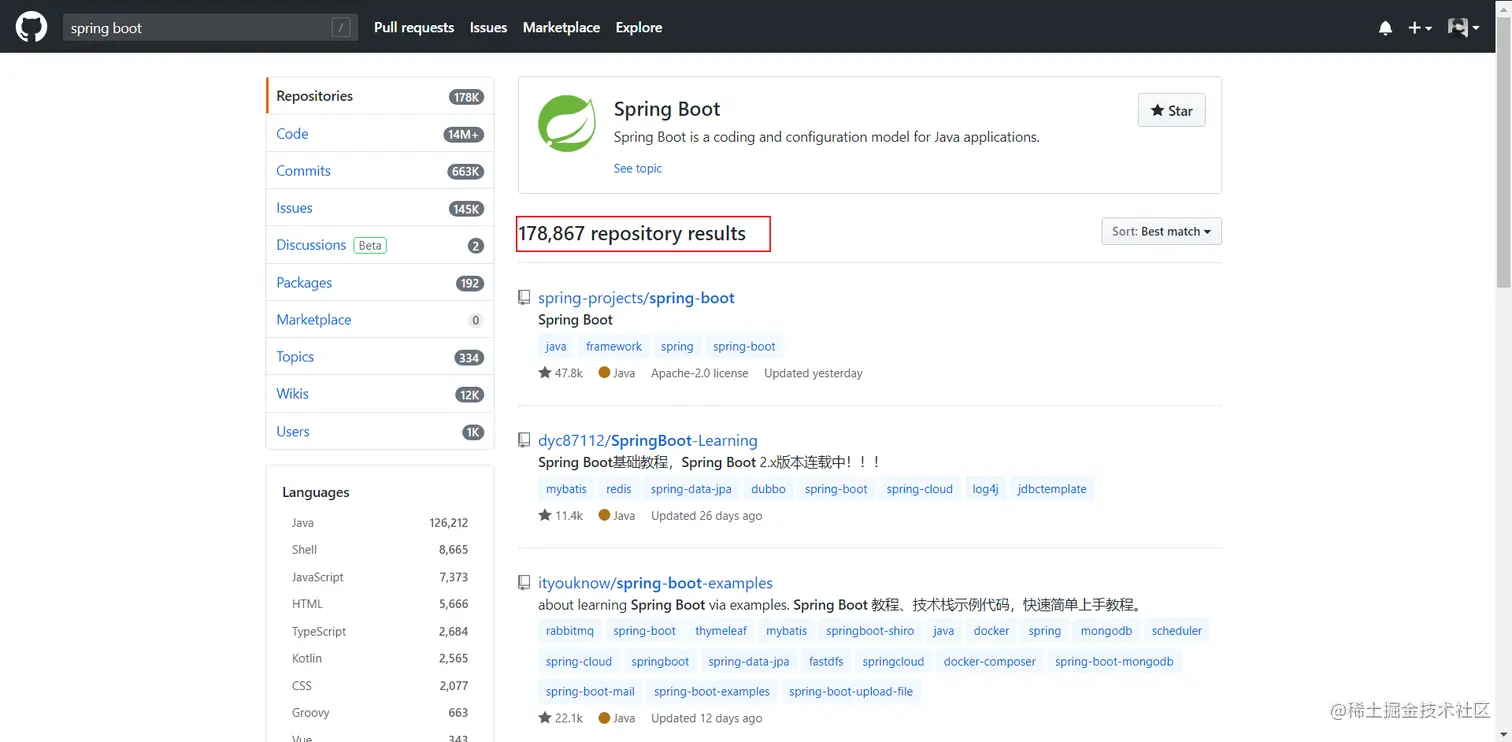1512x742 pixels.
Task: Follow the See topic link
Action: pos(638,168)
